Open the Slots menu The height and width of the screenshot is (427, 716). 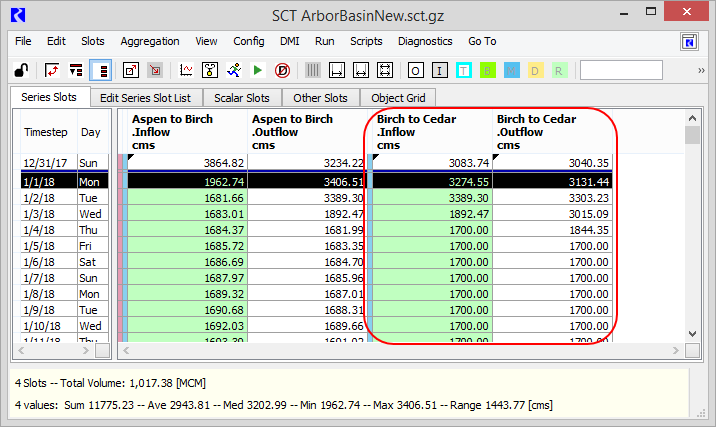tap(93, 41)
